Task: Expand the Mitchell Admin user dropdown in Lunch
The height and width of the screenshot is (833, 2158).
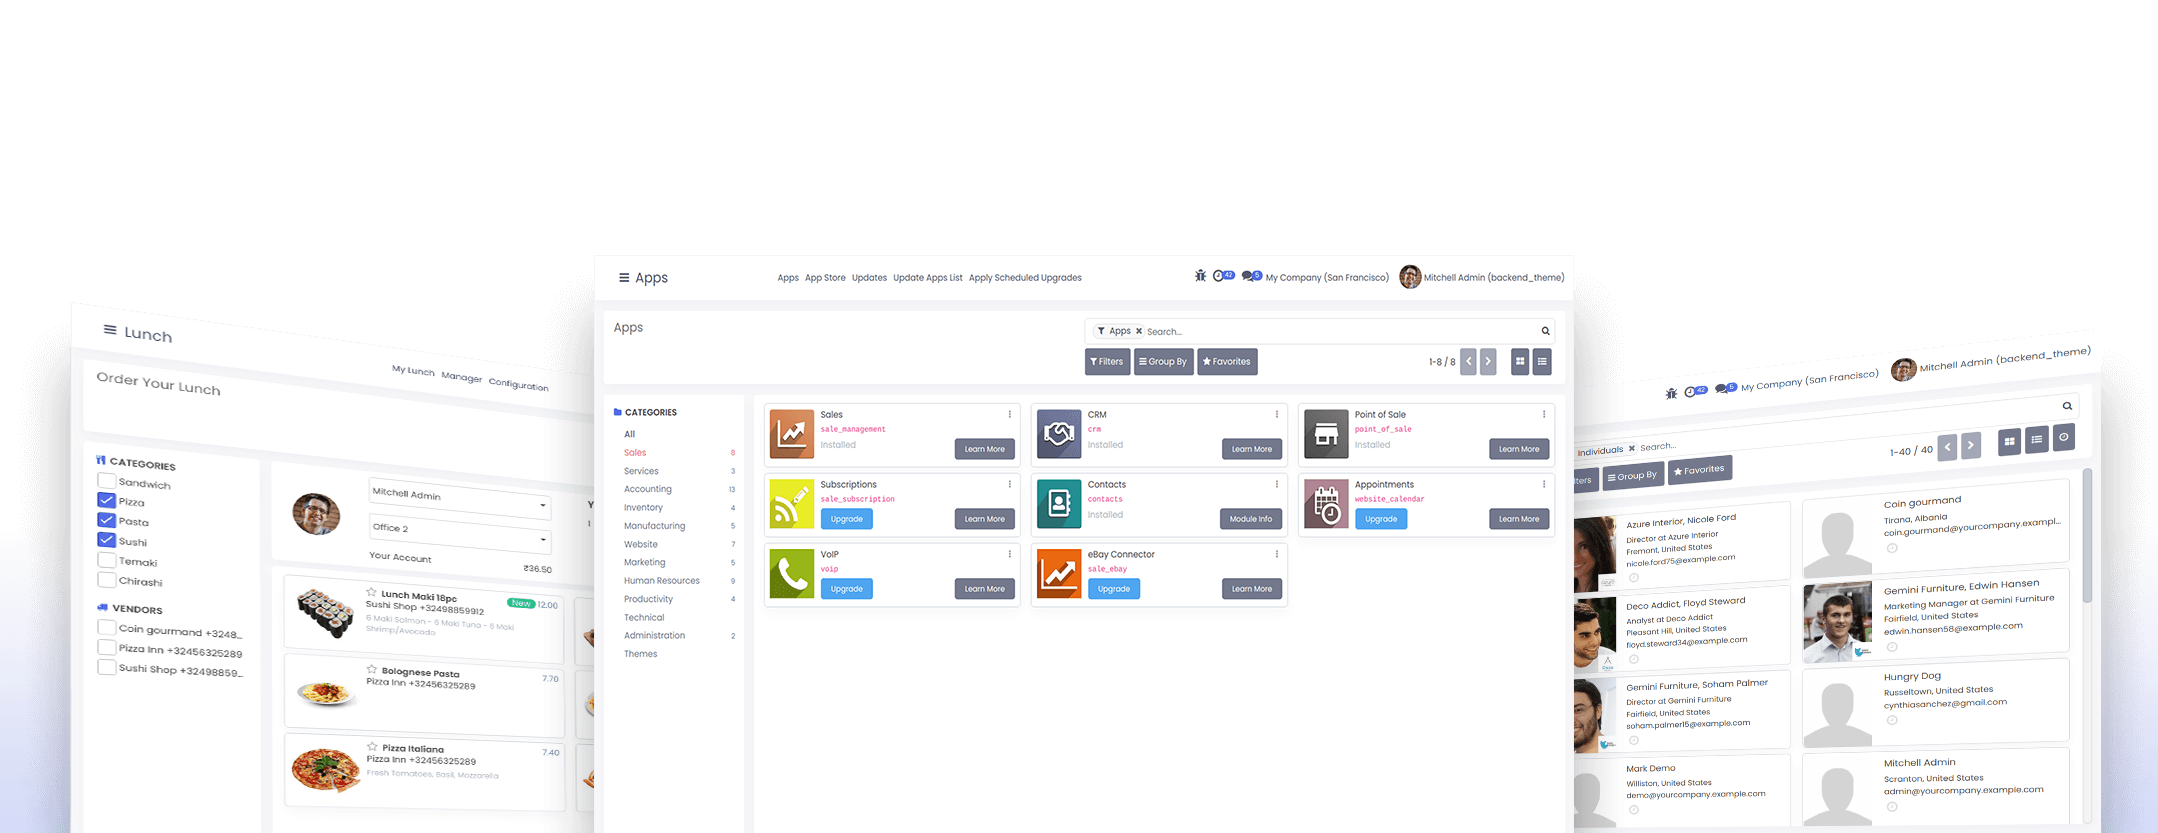Action: 460,499
